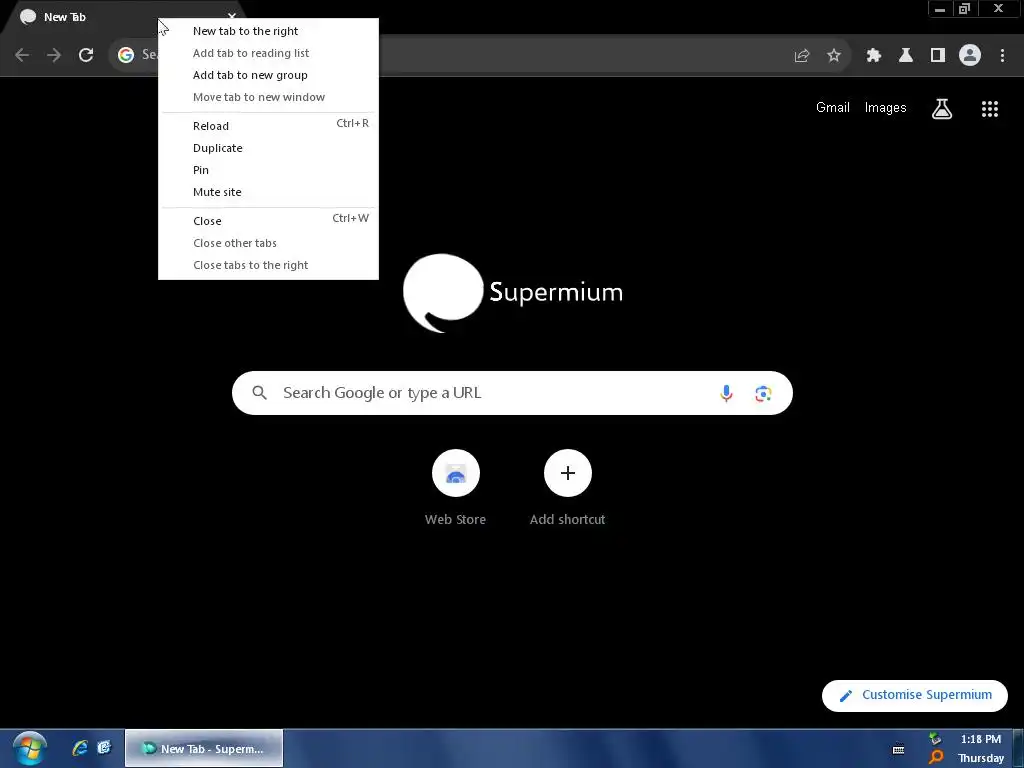The image size is (1024, 768).
Task: Click the second quick launch icon next to Internet Explorer
Action: [104, 748]
